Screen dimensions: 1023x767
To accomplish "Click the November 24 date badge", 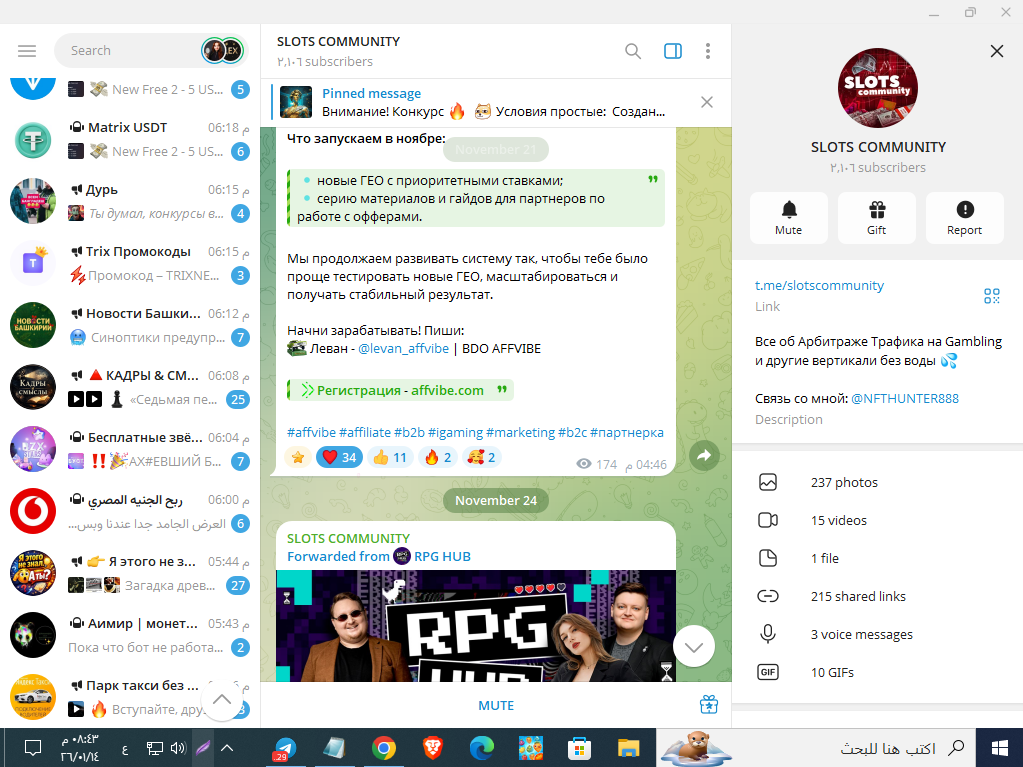I will [x=496, y=501].
